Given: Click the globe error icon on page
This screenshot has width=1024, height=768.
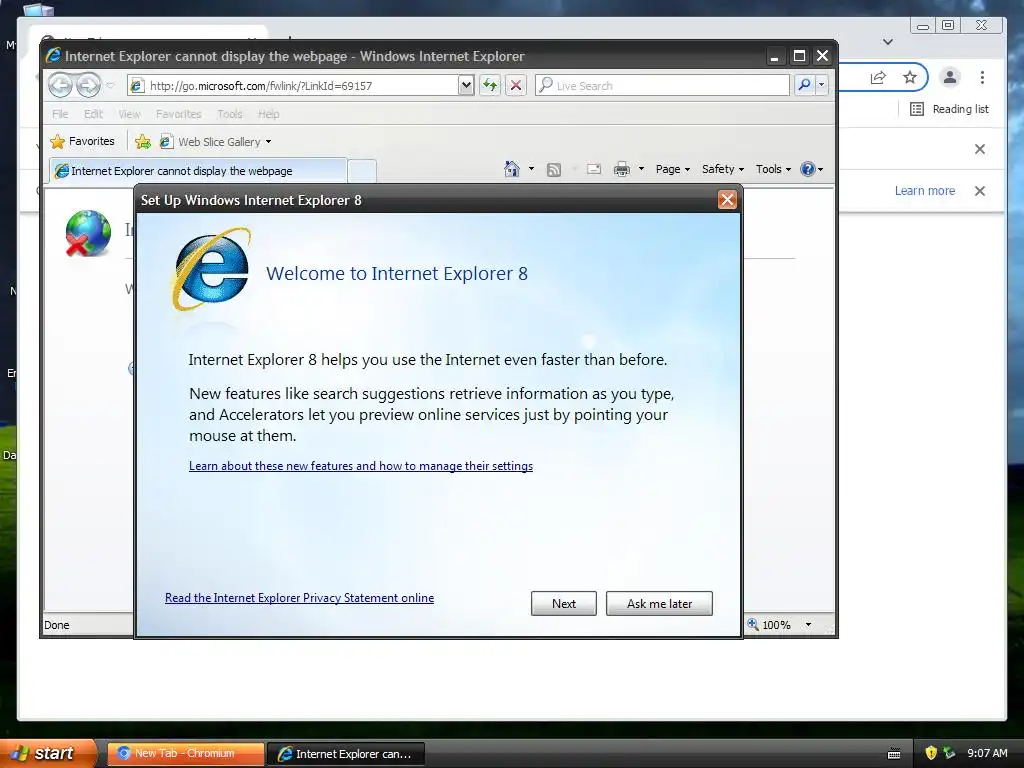Looking at the screenshot, I should [x=87, y=232].
